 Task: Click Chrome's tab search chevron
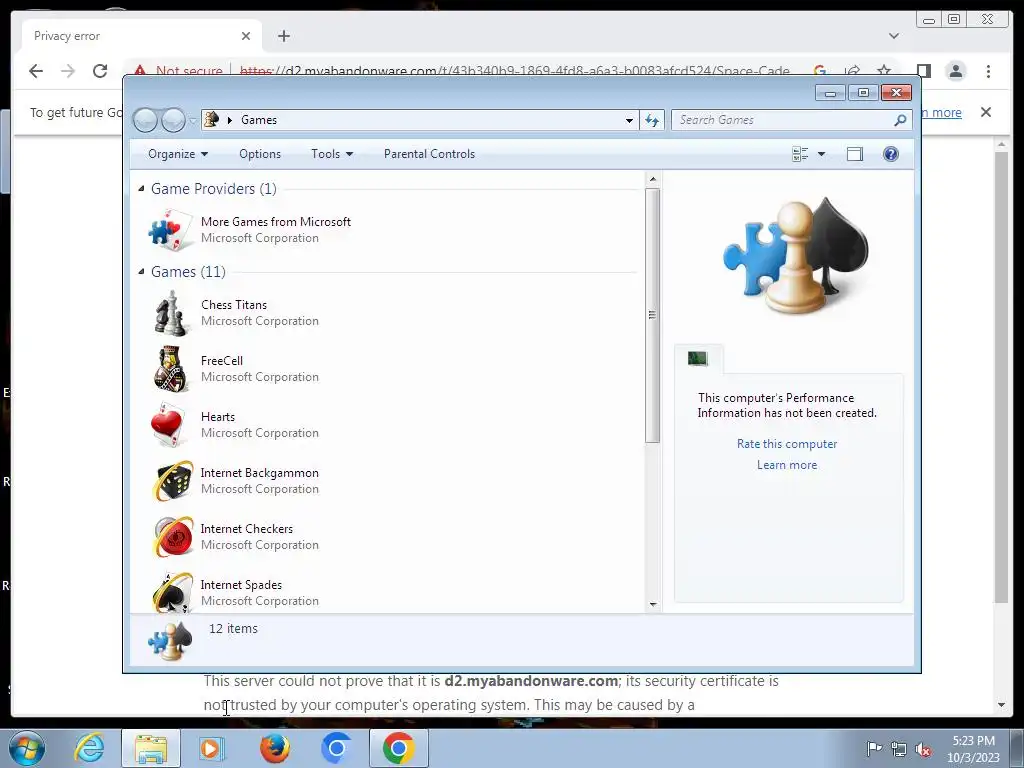pyautogui.click(x=893, y=36)
